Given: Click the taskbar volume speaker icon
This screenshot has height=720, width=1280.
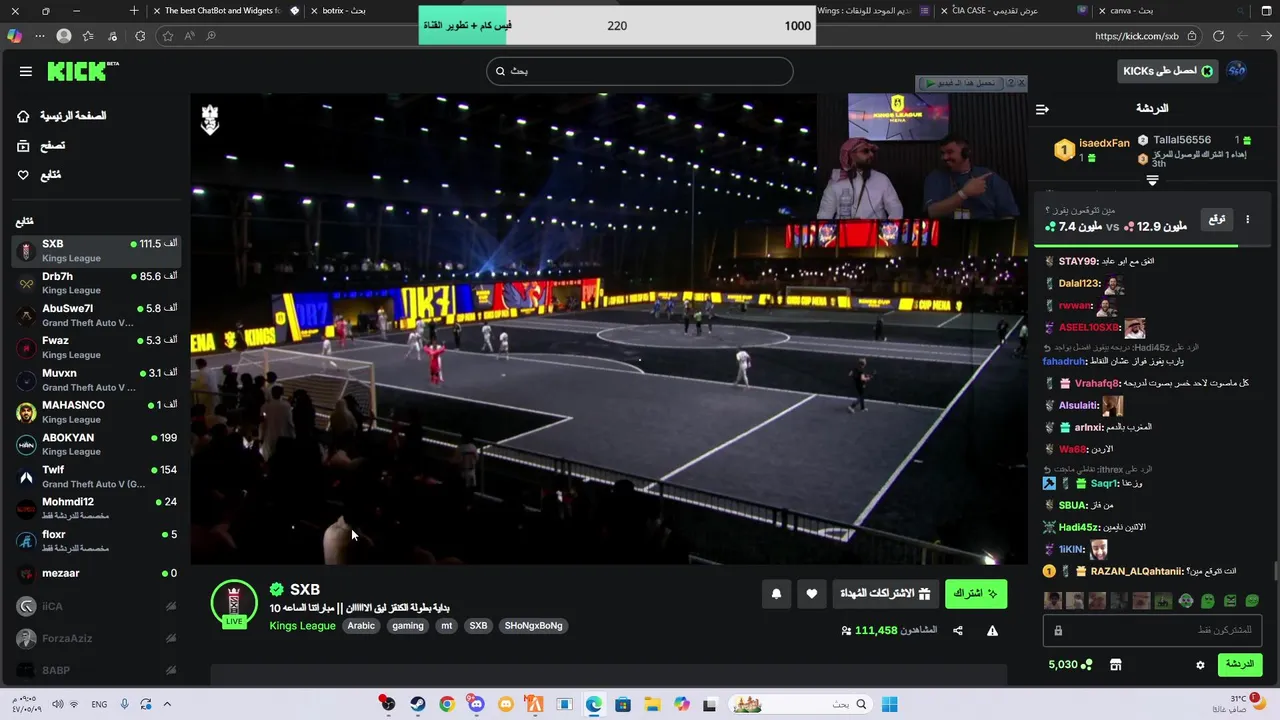Looking at the screenshot, I should coord(57,704).
